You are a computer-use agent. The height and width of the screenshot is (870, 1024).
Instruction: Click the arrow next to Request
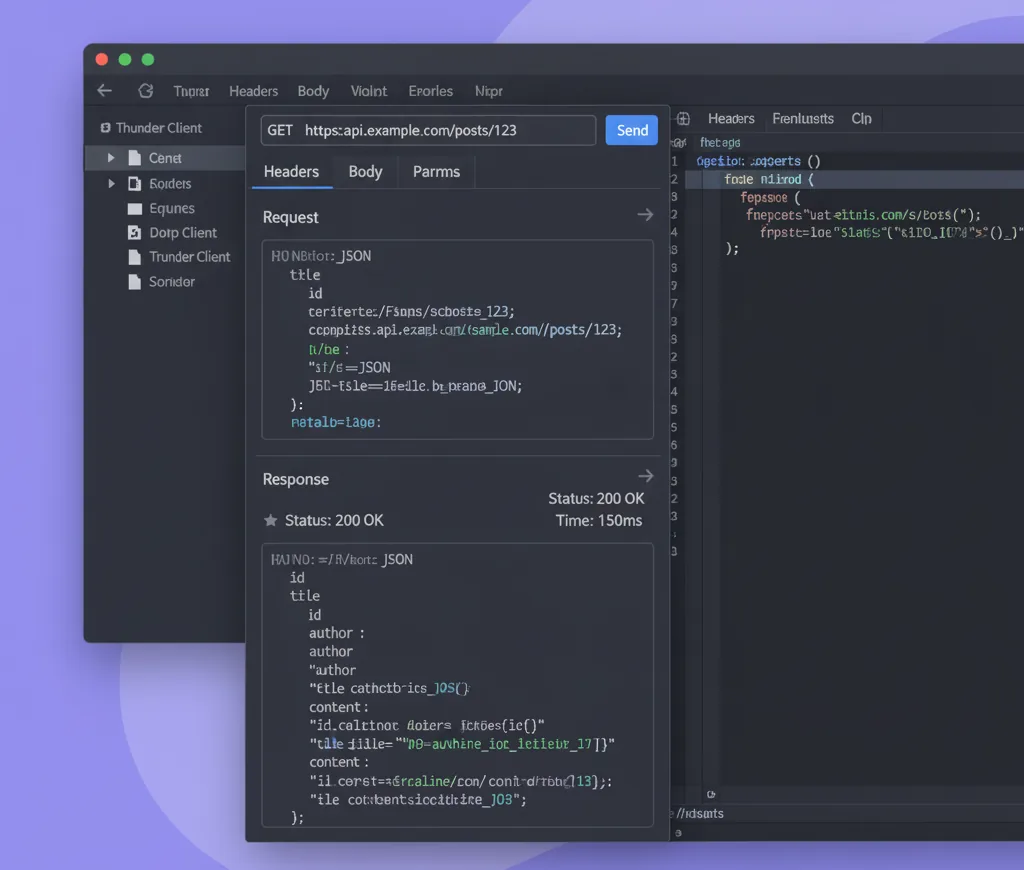(645, 215)
